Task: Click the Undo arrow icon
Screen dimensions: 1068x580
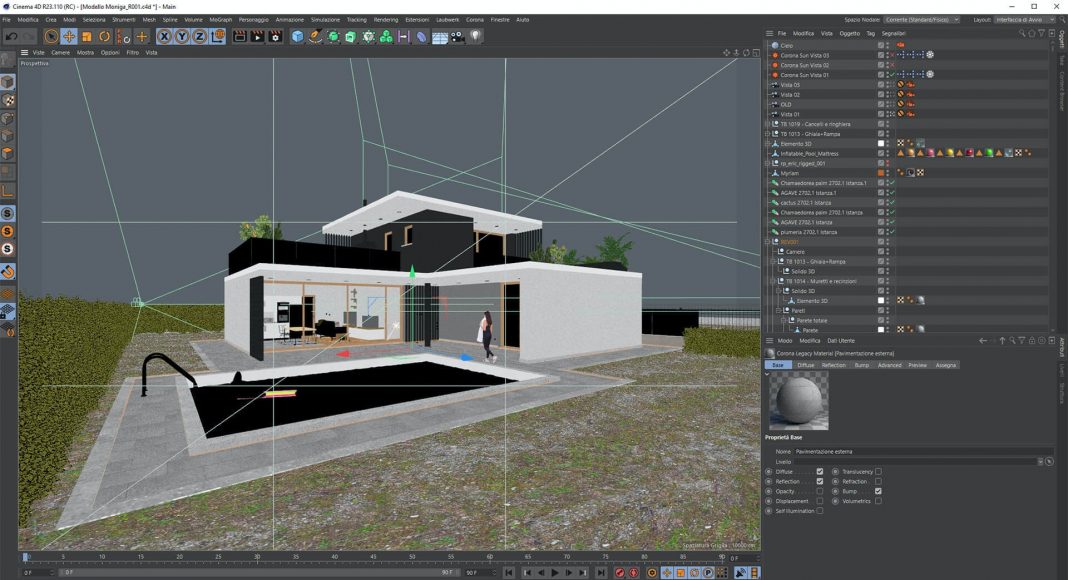Action: tap(12, 37)
